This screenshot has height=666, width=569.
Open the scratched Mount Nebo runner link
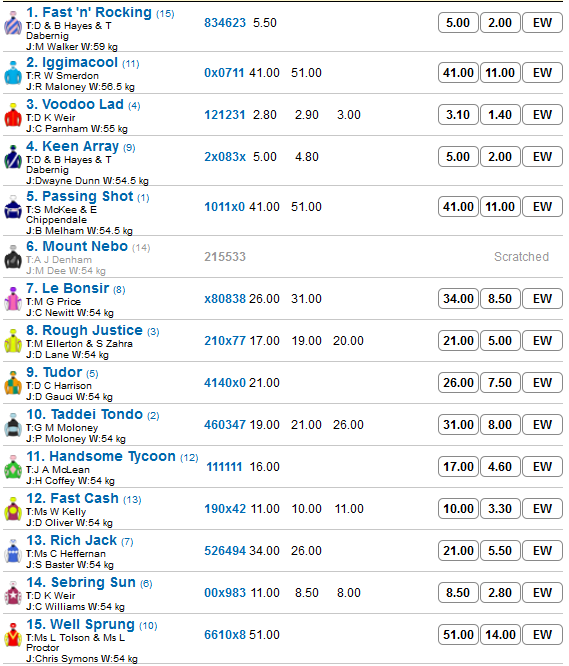[x=77, y=246]
